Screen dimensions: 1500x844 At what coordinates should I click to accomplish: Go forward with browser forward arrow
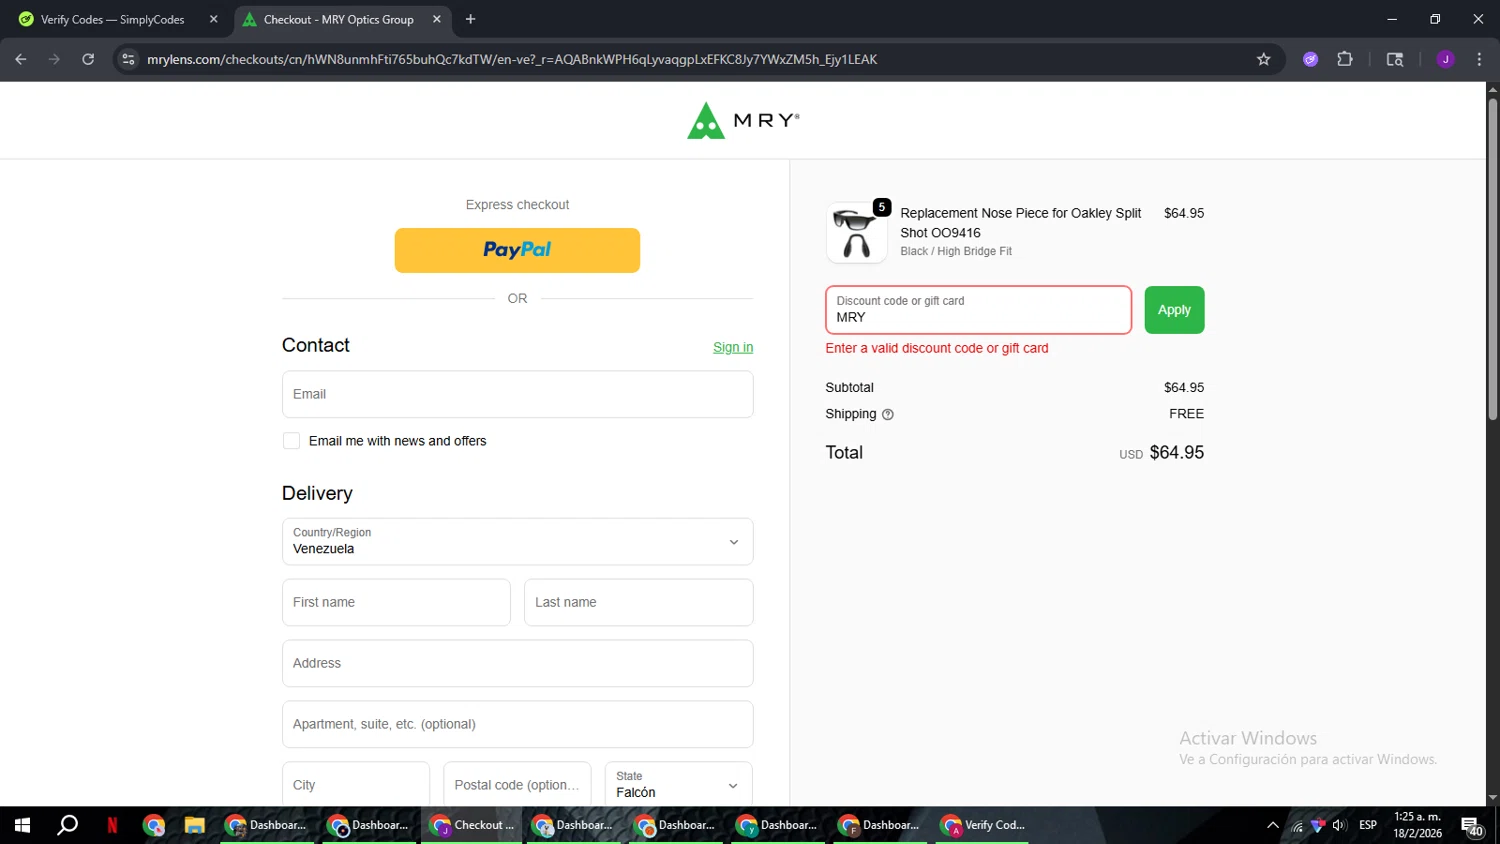(54, 59)
